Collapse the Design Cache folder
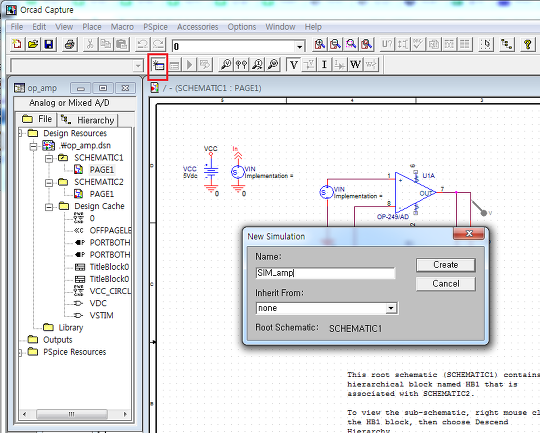The width and height of the screenshot is (540, 433). coord(49,207)
